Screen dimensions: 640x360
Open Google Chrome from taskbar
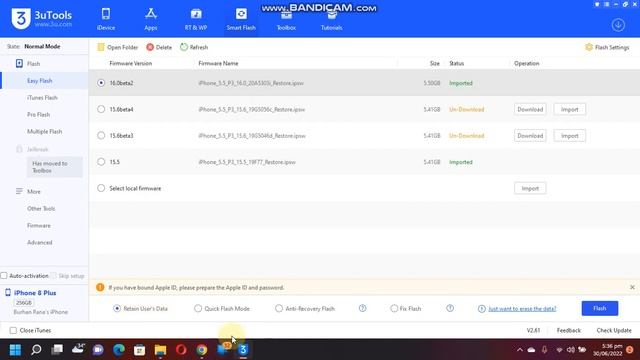[x=202, y=350]
